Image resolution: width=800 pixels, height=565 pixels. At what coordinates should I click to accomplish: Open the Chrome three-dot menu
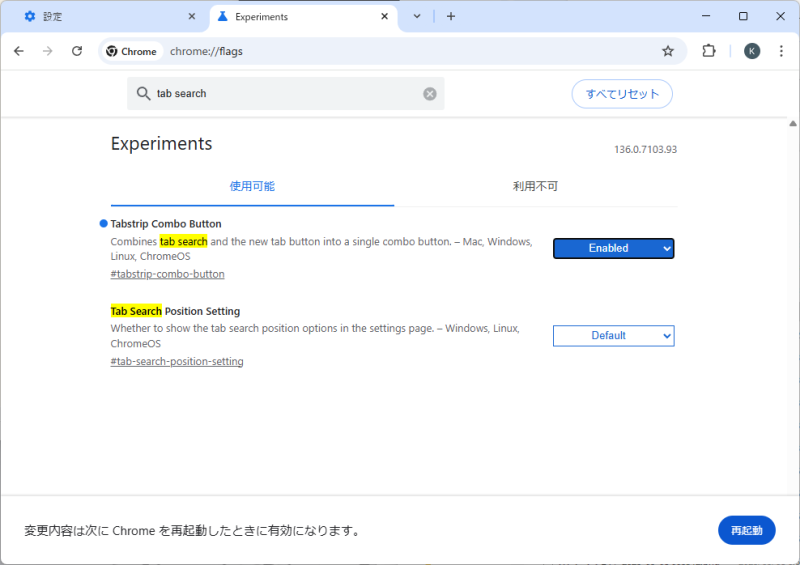click(x=781, y=51)
